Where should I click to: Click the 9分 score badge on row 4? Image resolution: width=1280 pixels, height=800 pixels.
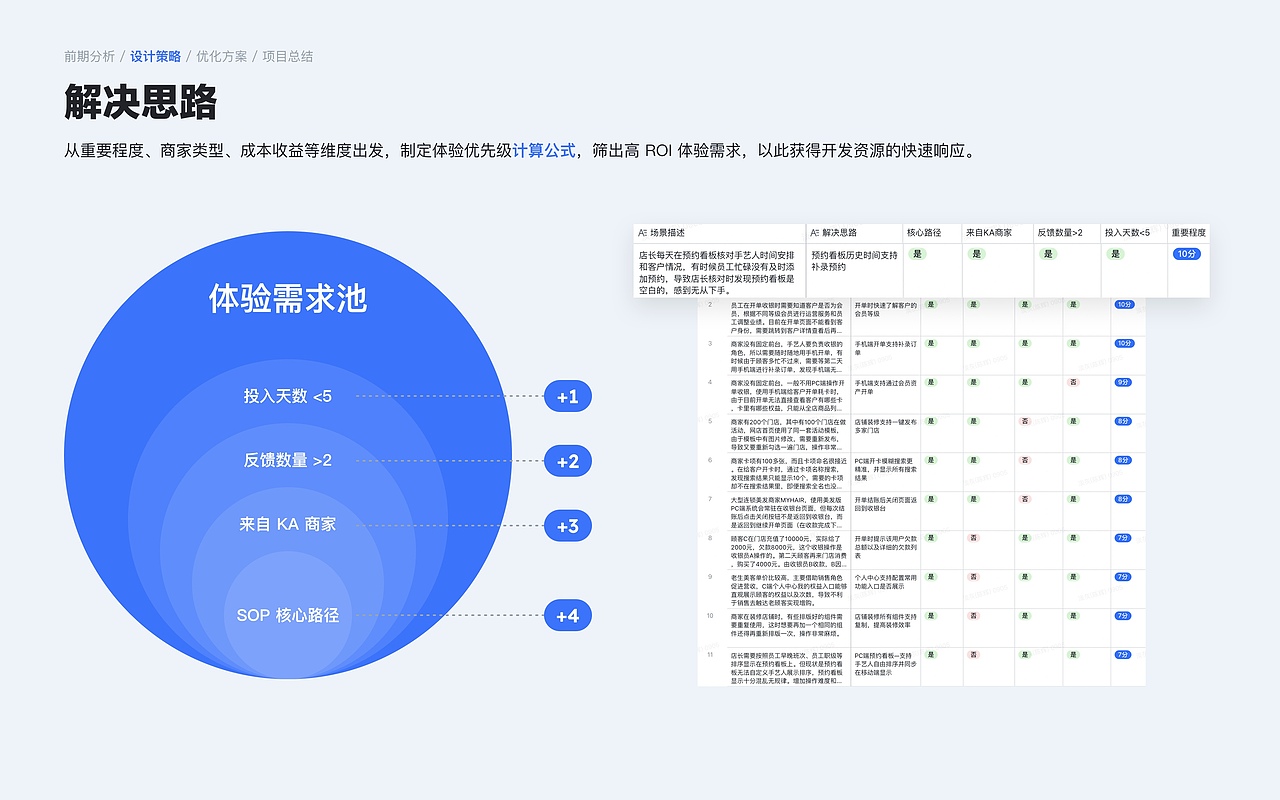1121,382
